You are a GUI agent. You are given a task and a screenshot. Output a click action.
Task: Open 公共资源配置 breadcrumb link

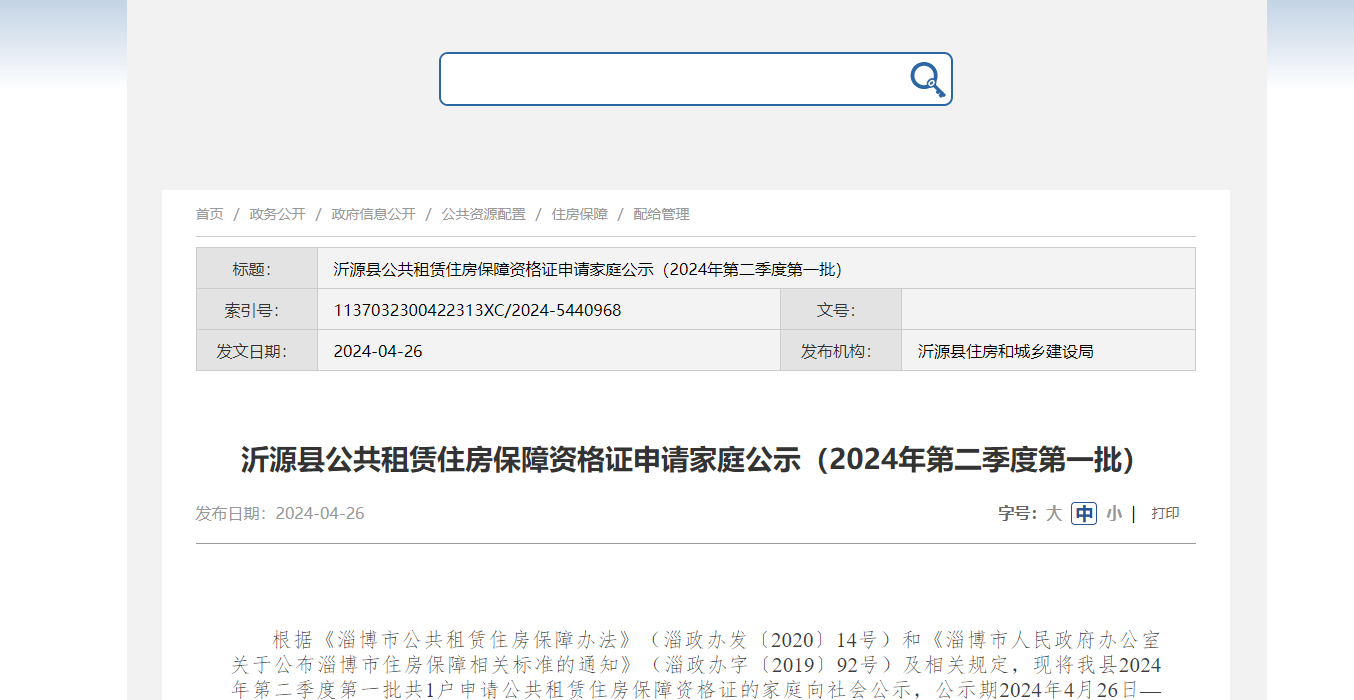click(x=483, y=214)
